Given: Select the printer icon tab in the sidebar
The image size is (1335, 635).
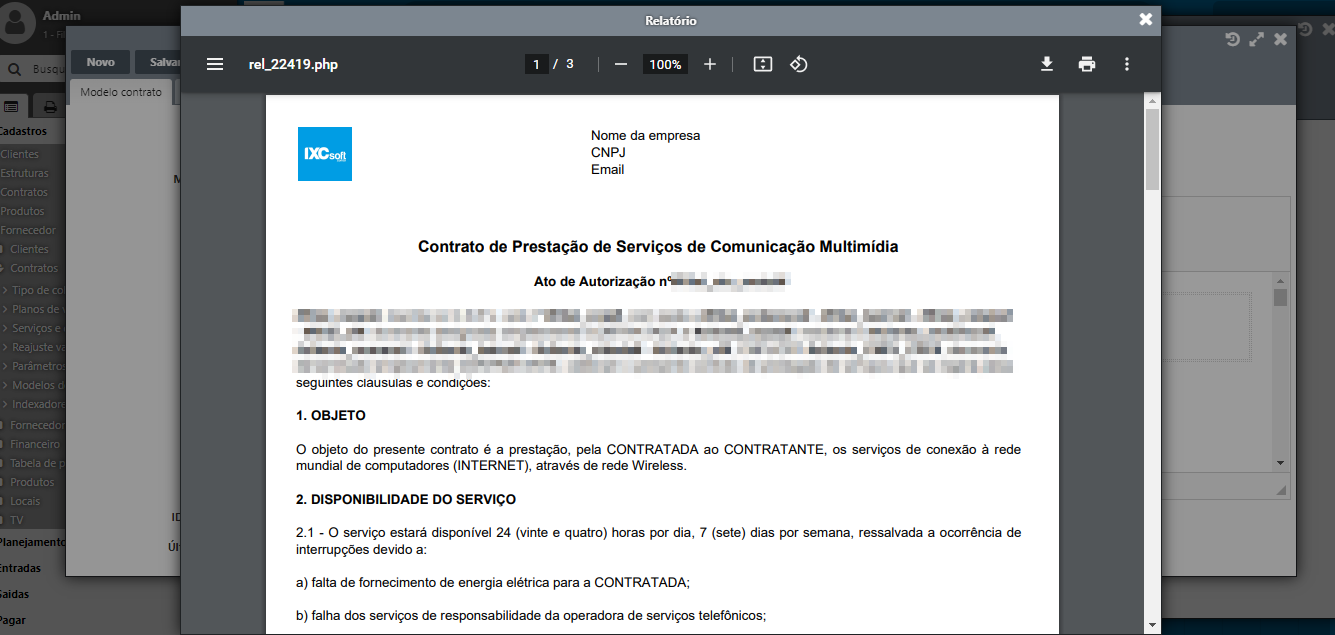Looking at the screenshot, I should [x=49, y=106].
